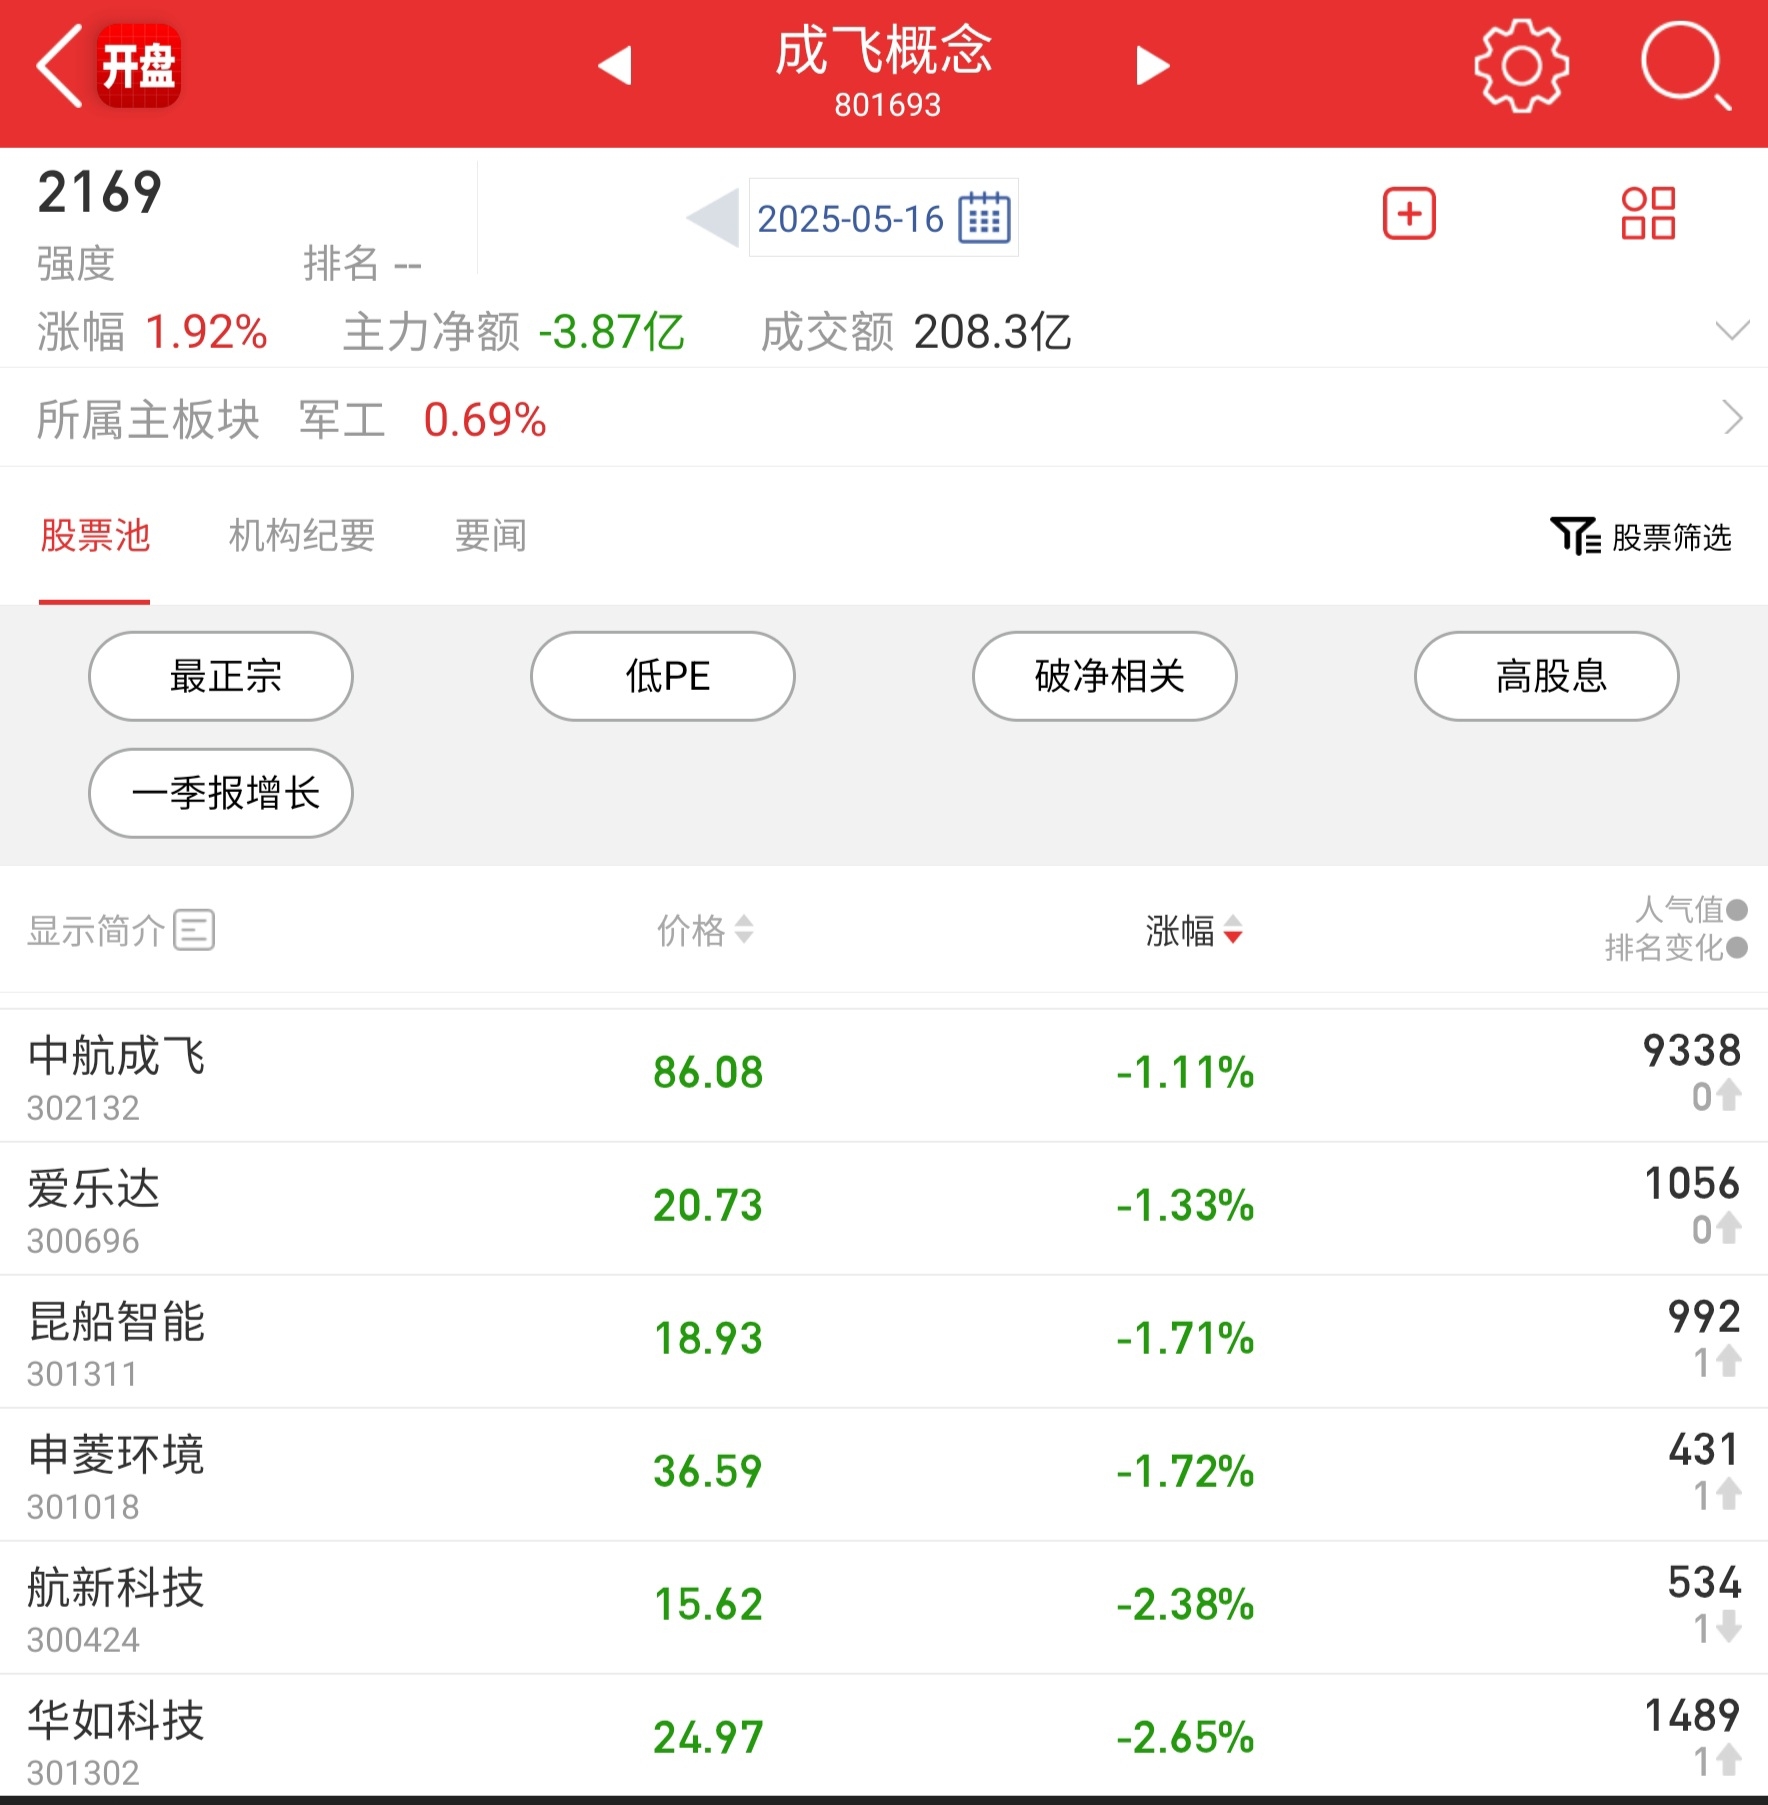Viewport: 1768px width, 1805px height.
Task: Tap 成交额 208.3亿 value
Action: (x=992, y=332)
